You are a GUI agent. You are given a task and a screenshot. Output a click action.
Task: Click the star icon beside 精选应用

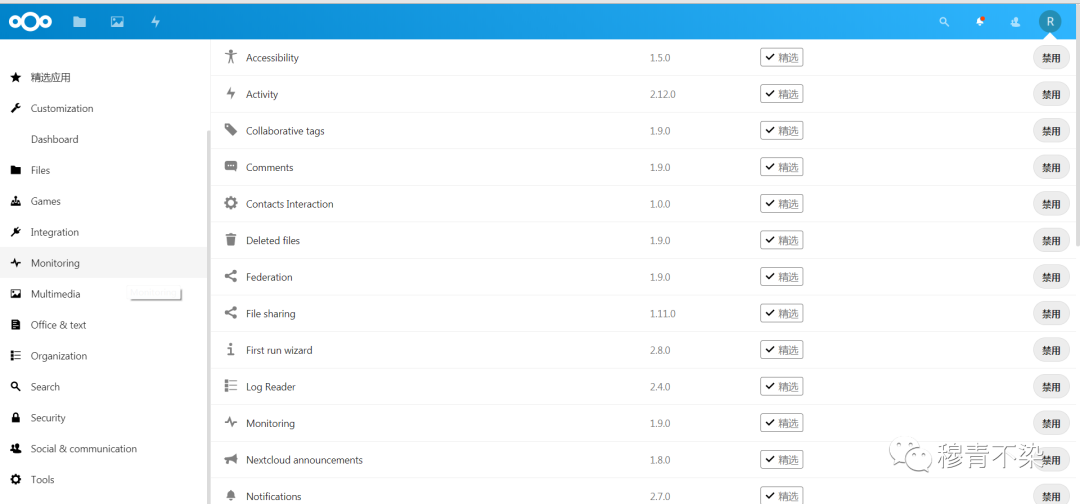[16, 77]
